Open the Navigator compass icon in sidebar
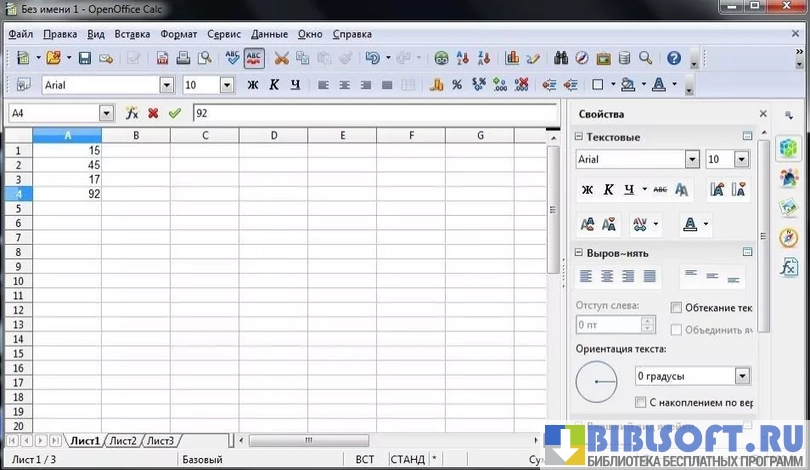810x470 pixels. pos(789,238)
